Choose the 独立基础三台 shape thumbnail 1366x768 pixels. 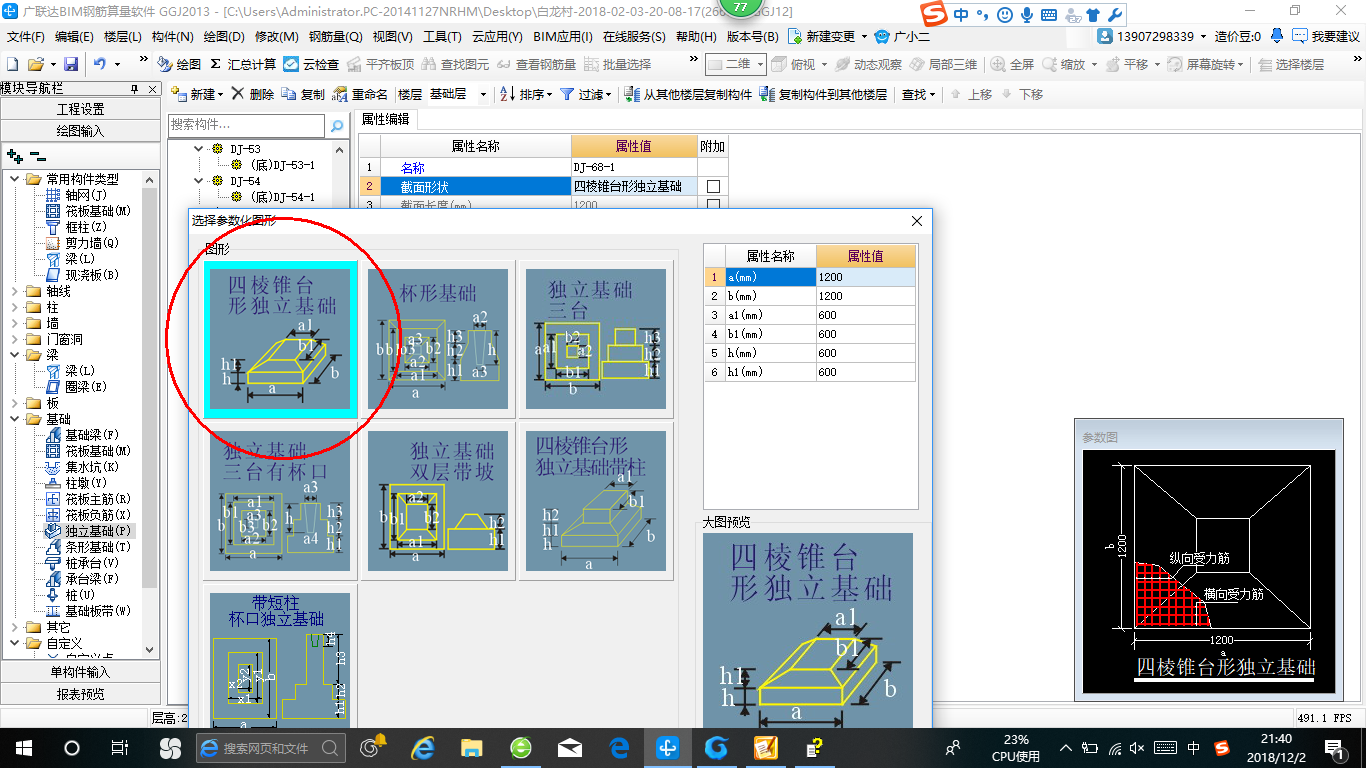pyautogui.click(x=595, y=338)
